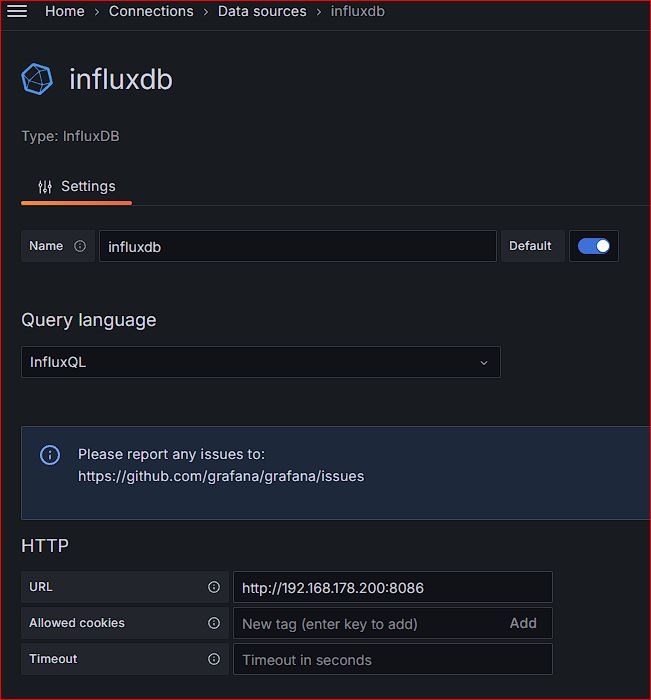Click the Timeout in seconds field

point(393,659)
